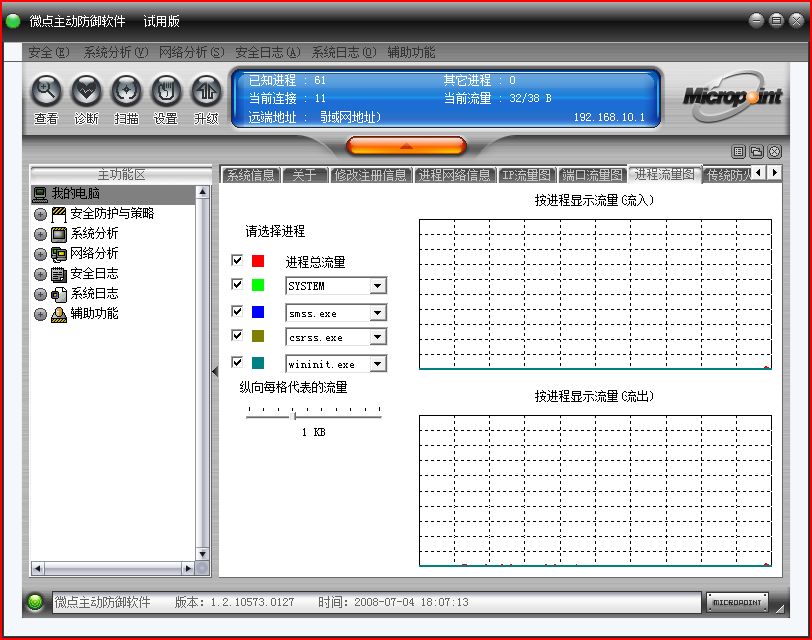This screenshot has width=812, height=640.
Task: Switch to the 进程网络信息 tab
Action: (x=455, y=175)
